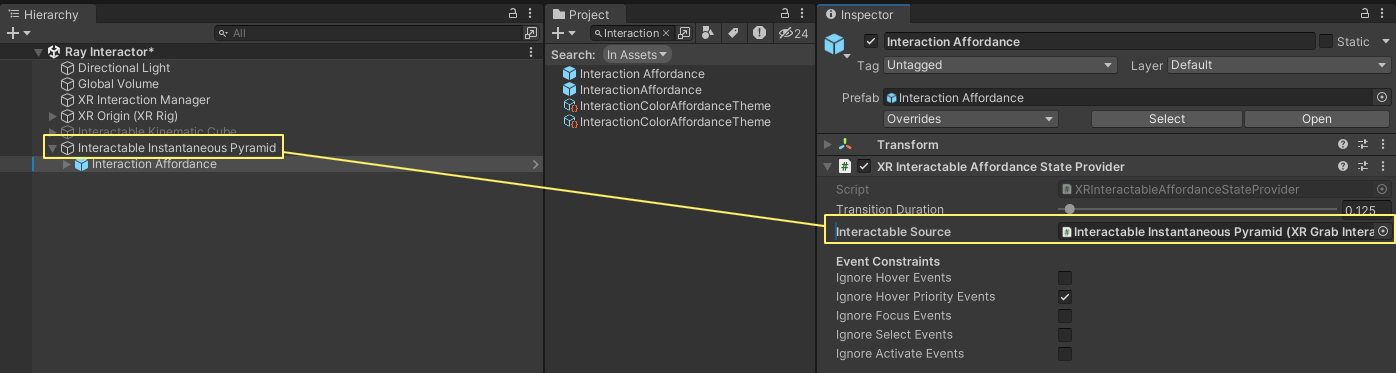The width and height of the screenshot is (1396, 373).
Task: Edit the Interaction Affordance name field
Action: pos(1099,42)
